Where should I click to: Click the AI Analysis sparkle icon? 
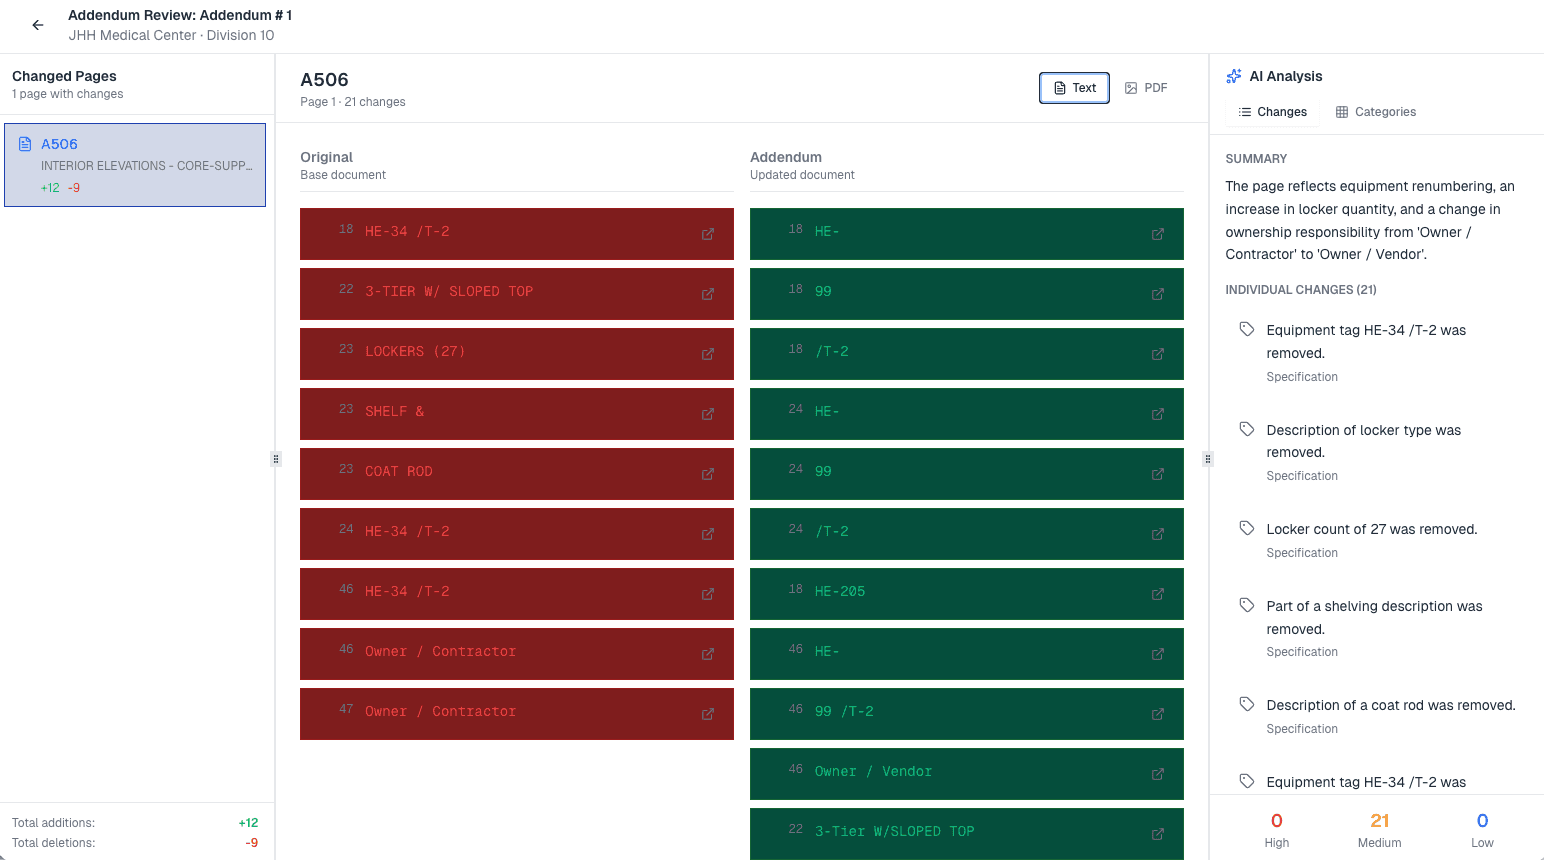[1234, 76]
